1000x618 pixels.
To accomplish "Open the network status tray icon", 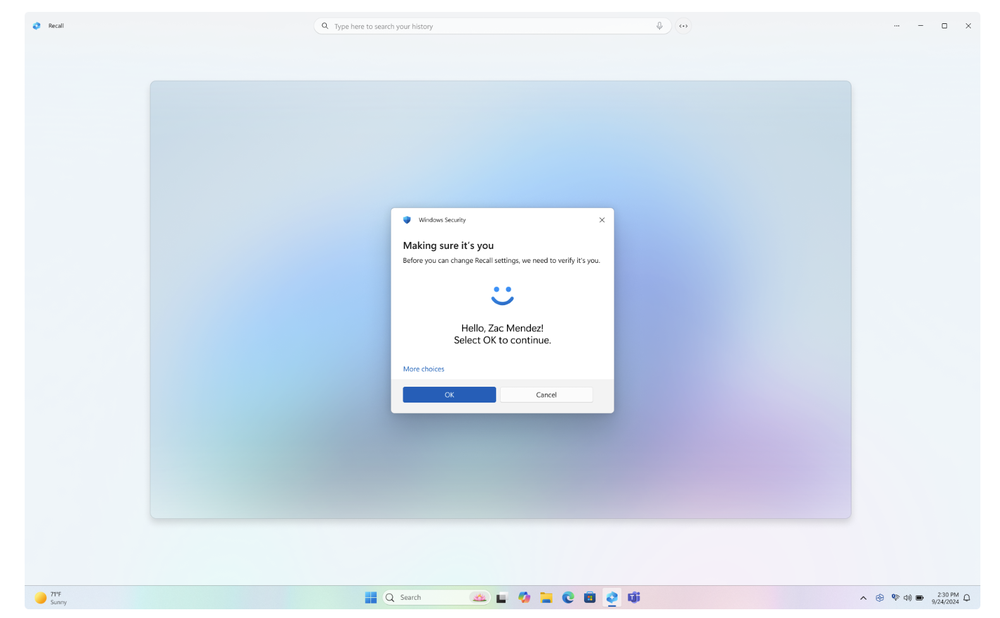I will [895, 598].
